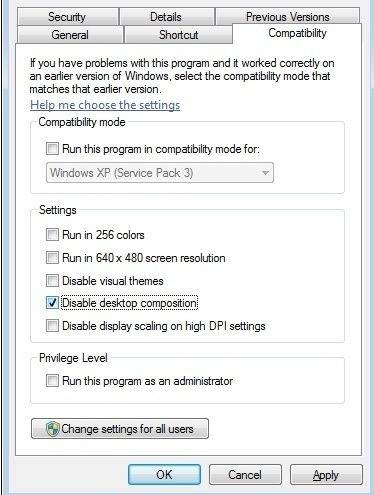Click the Apply button
Image resolution: width=374 pixels, height=495 pixels.
(326, 474)
